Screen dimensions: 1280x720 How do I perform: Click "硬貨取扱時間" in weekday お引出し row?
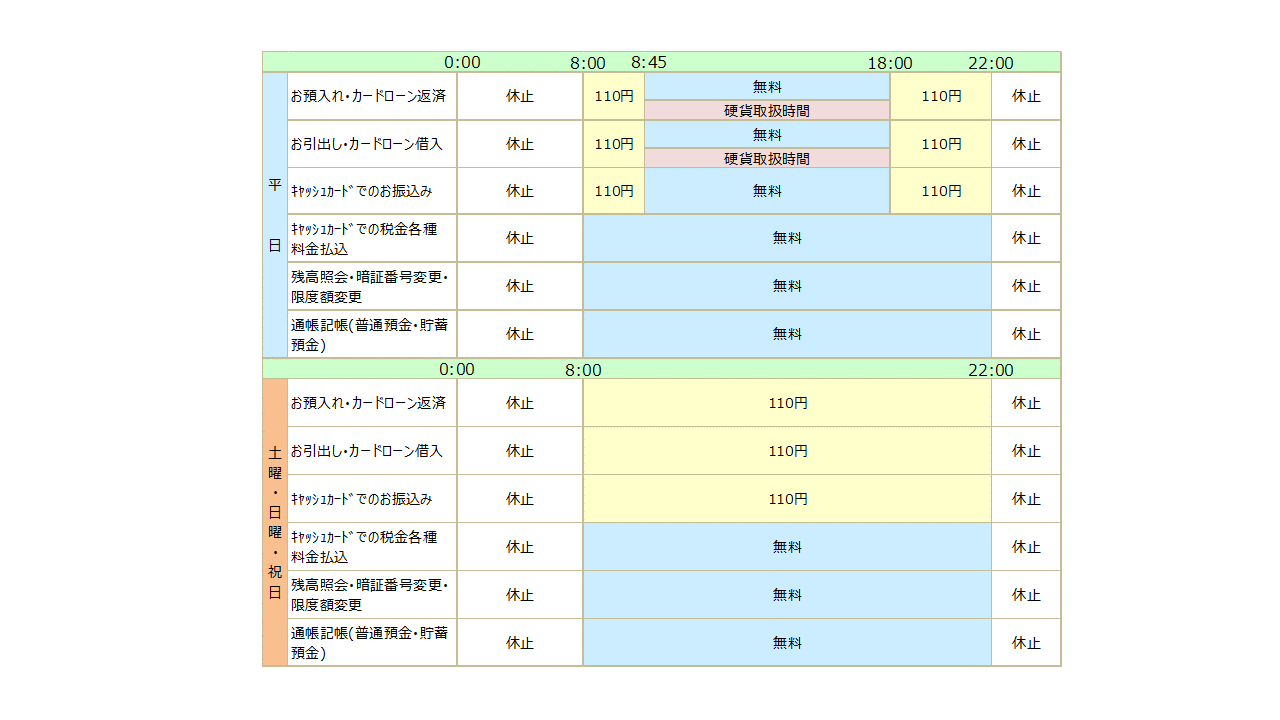tap(767, 158)
